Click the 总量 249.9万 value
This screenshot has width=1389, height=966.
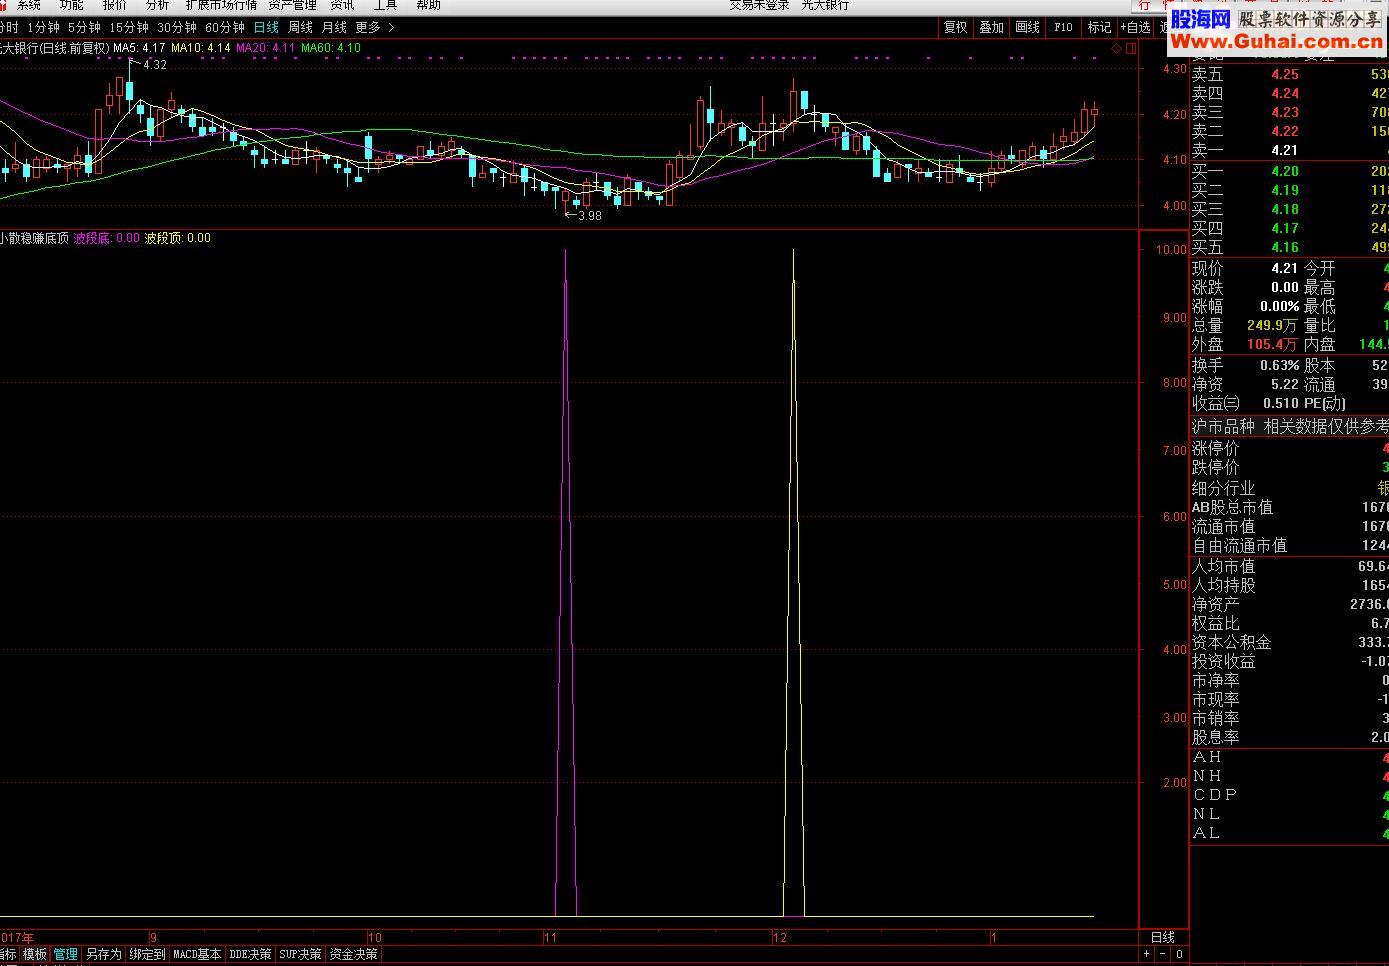coord(1272,325)
